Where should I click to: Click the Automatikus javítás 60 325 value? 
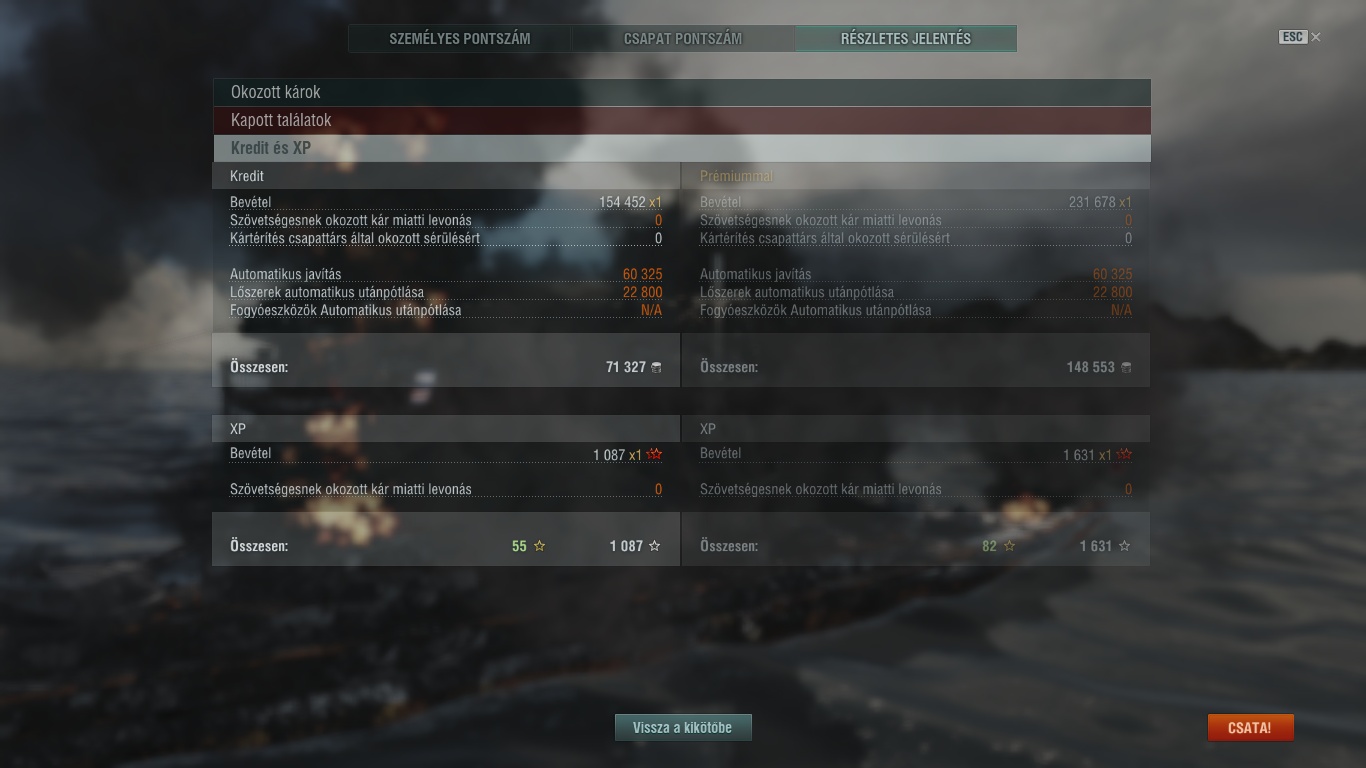642,274
